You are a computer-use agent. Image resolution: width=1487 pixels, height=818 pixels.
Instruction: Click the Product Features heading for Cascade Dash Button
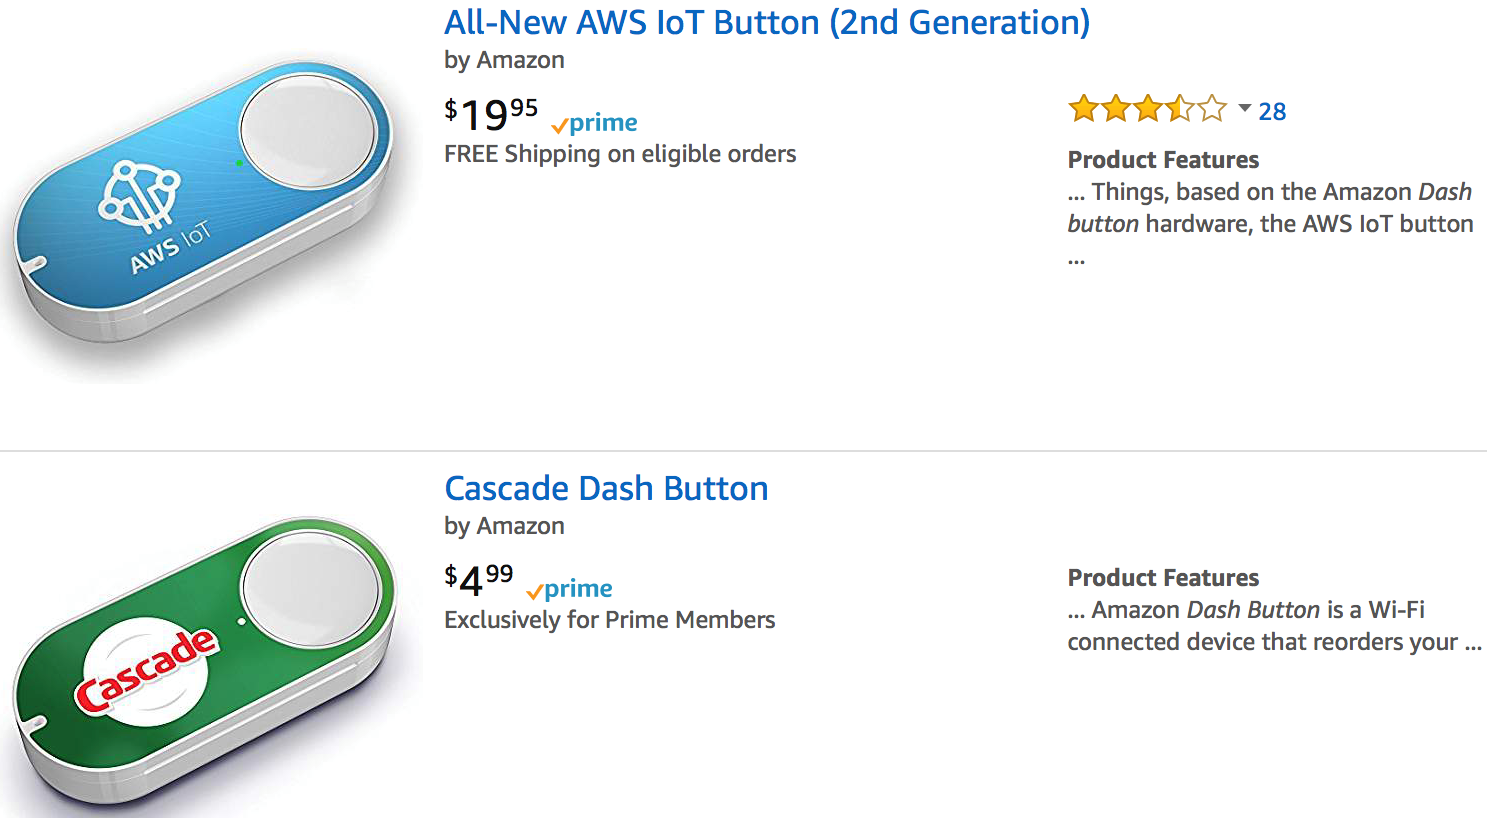point(1163,578)
